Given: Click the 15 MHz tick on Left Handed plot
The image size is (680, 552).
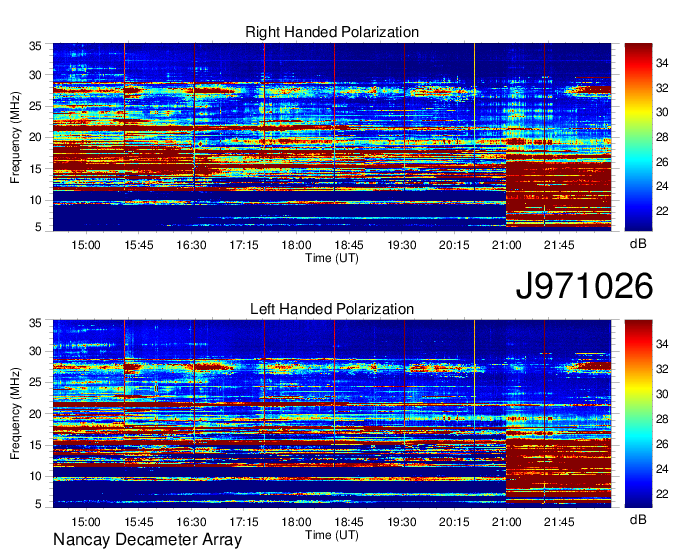Looking at the screenshot, I should click(35, 445).
